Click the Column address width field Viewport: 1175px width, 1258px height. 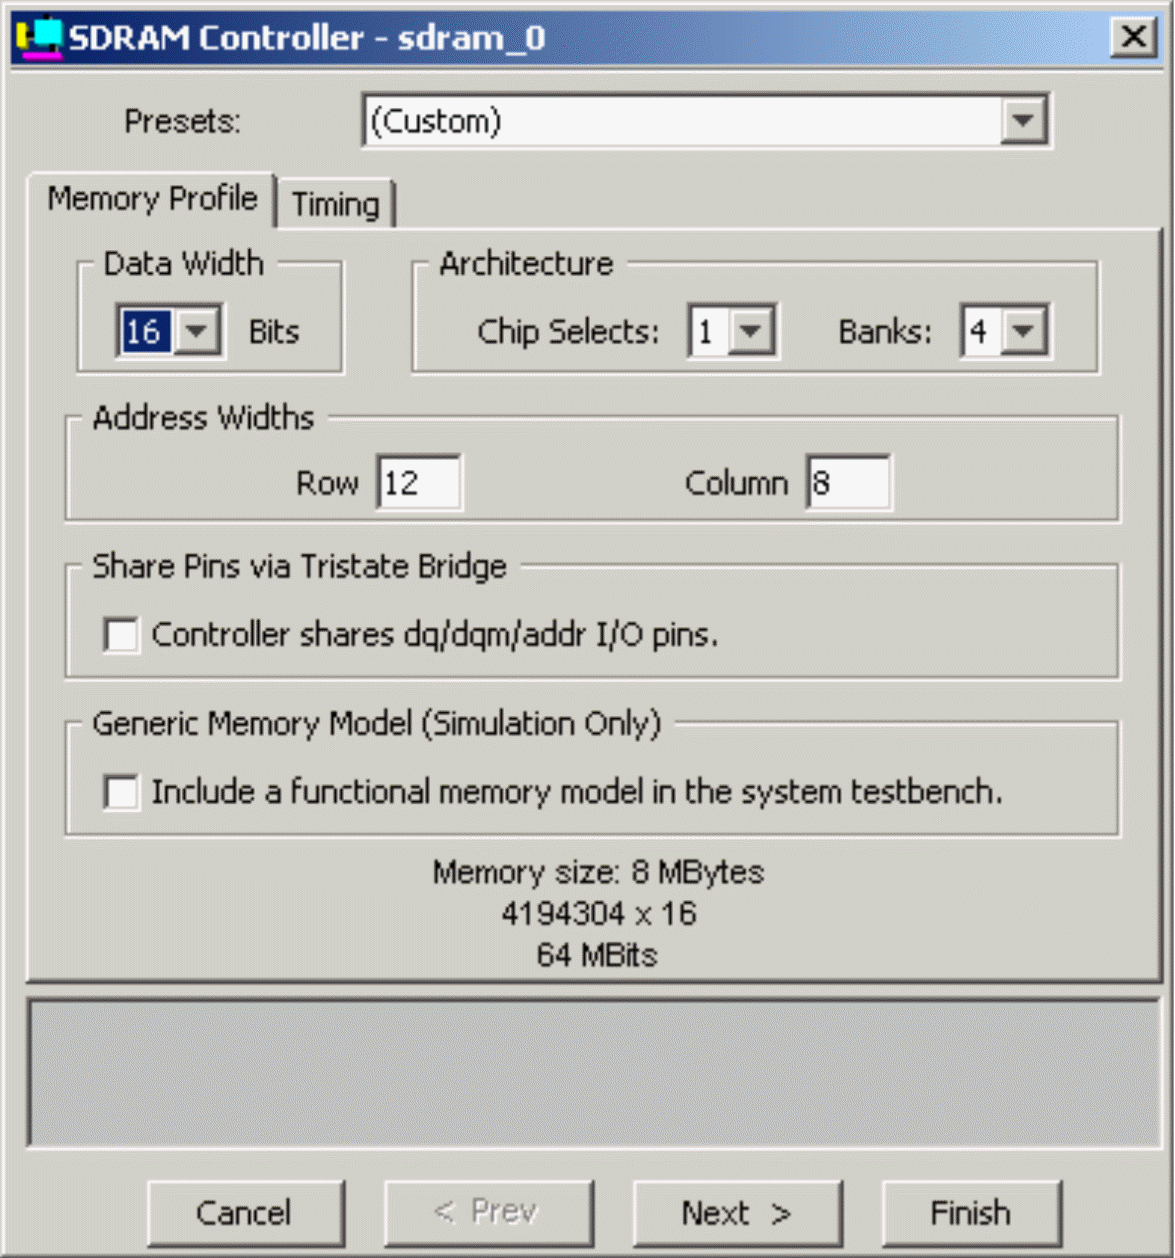[x=848, y=483]
